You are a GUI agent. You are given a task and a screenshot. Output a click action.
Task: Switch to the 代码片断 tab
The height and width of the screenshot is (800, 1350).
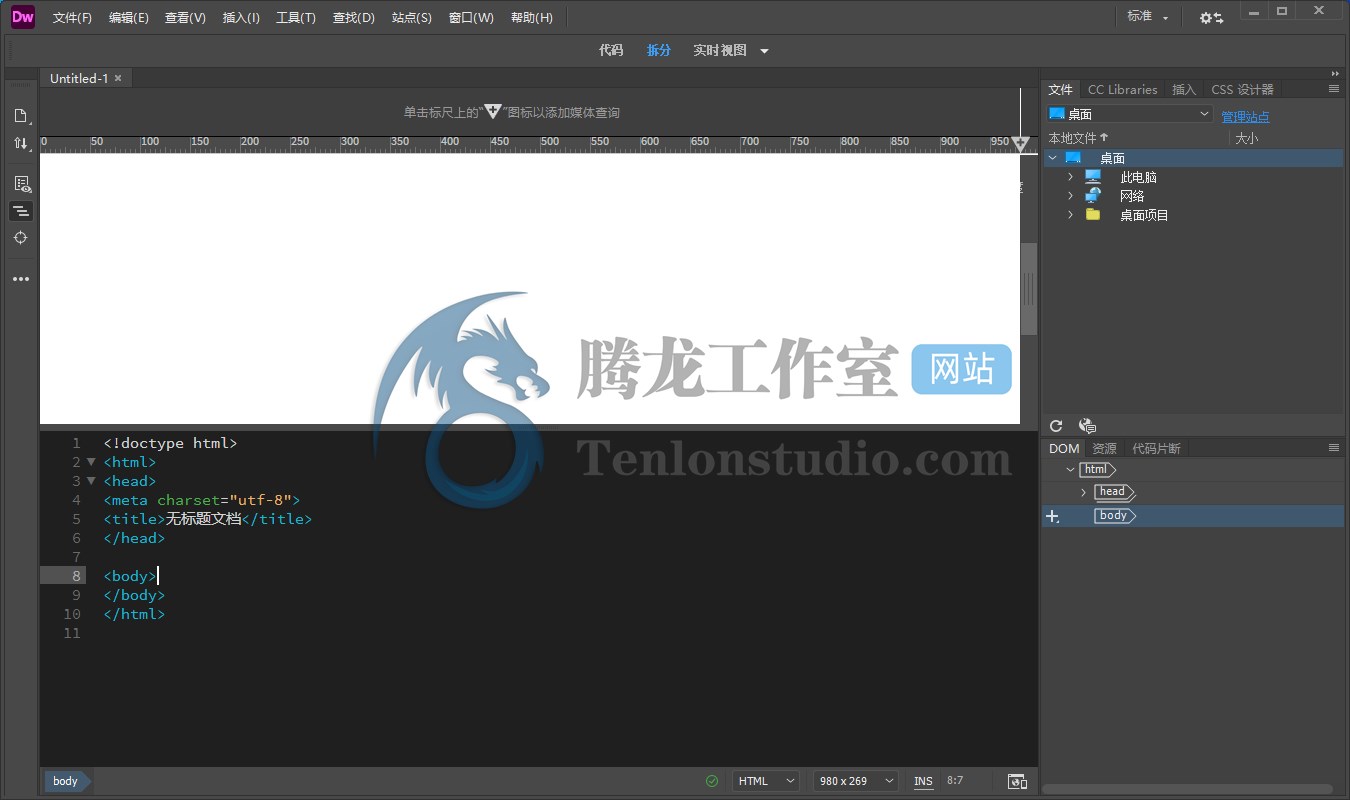pyautogui.click(x=1156, y=448)
